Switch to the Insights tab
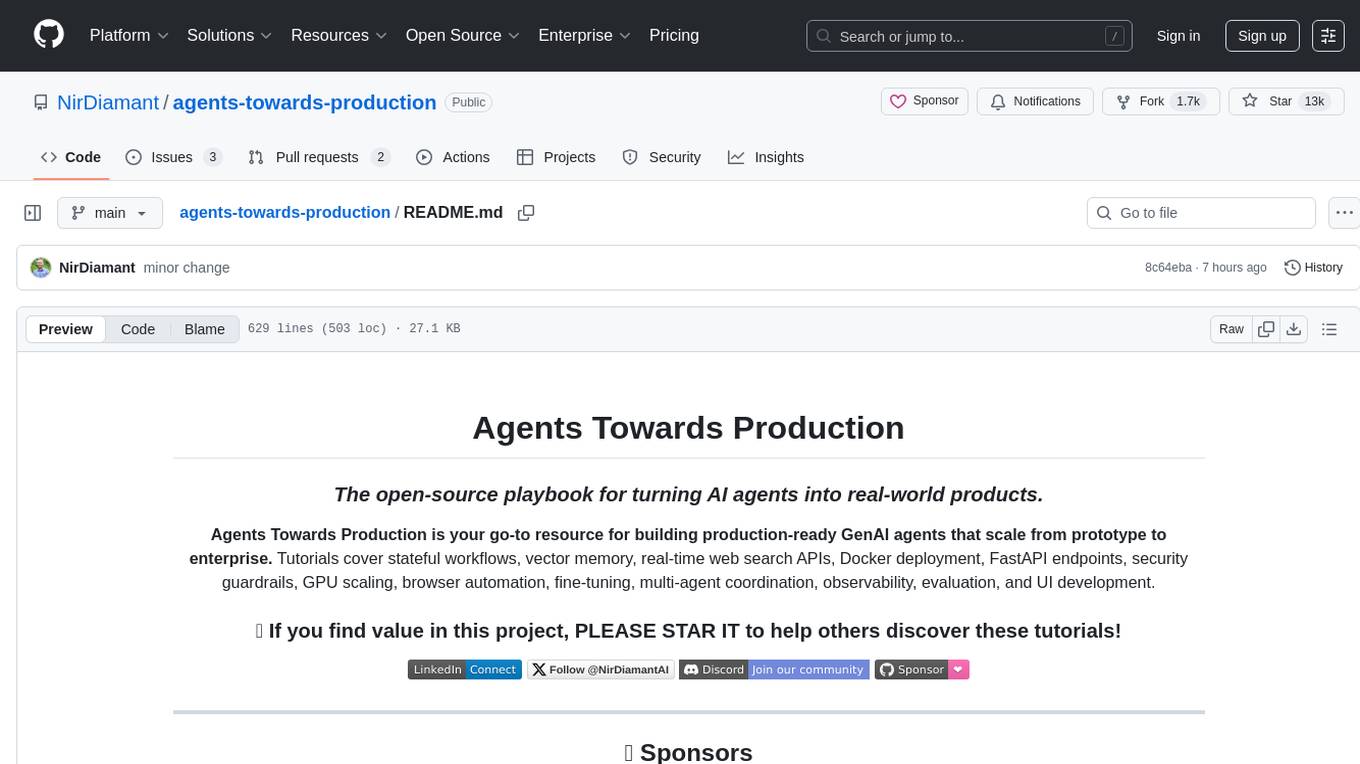 (x=766, y=157)
